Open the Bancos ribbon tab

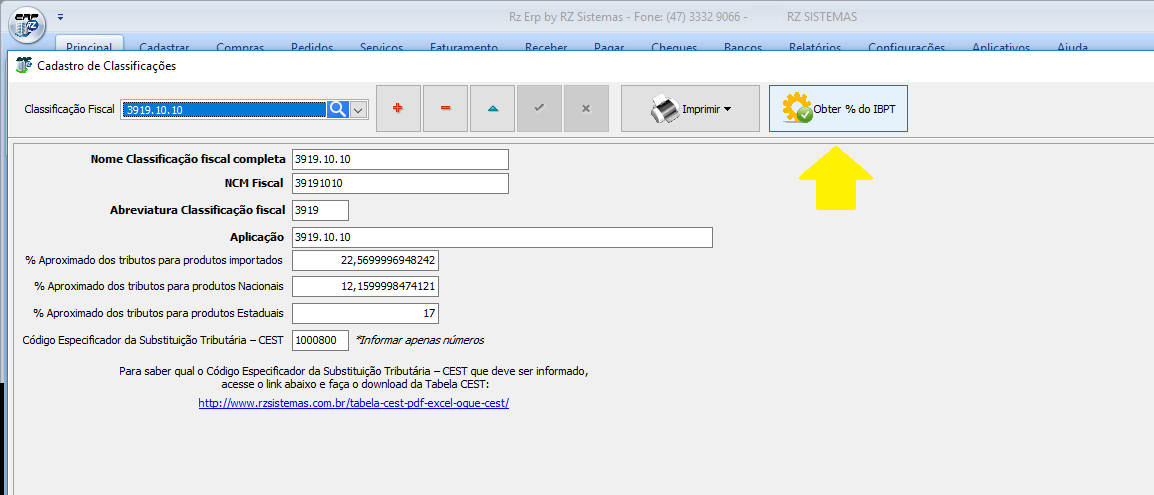click(x=742, y=47)
